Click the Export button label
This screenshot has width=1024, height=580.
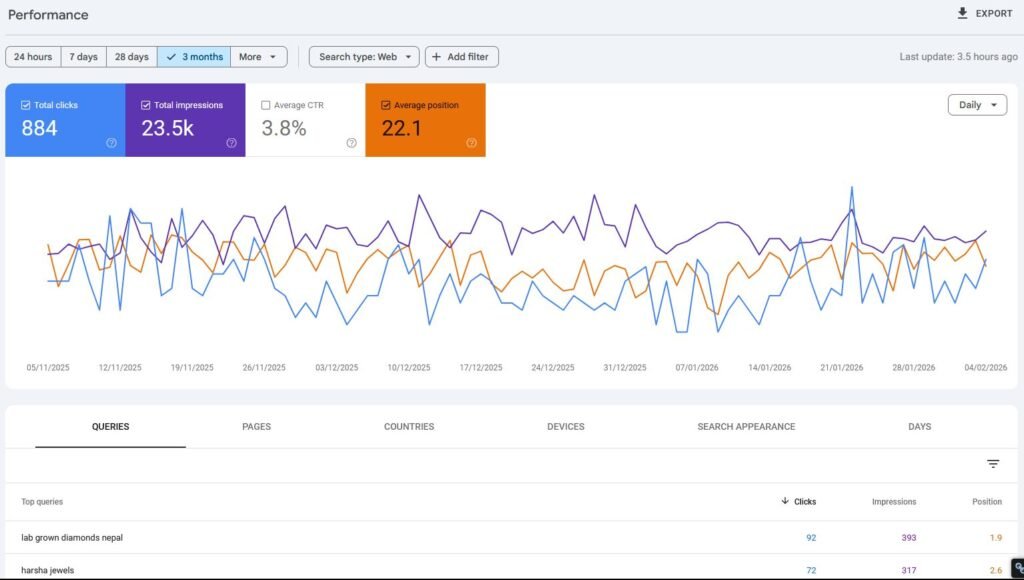994,14
